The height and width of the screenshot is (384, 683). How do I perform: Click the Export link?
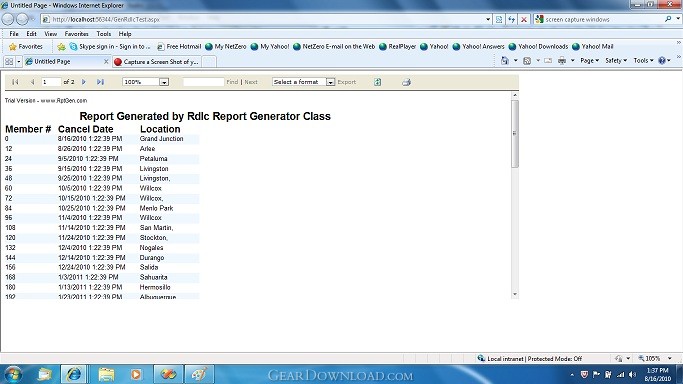(x=347, y=82)
